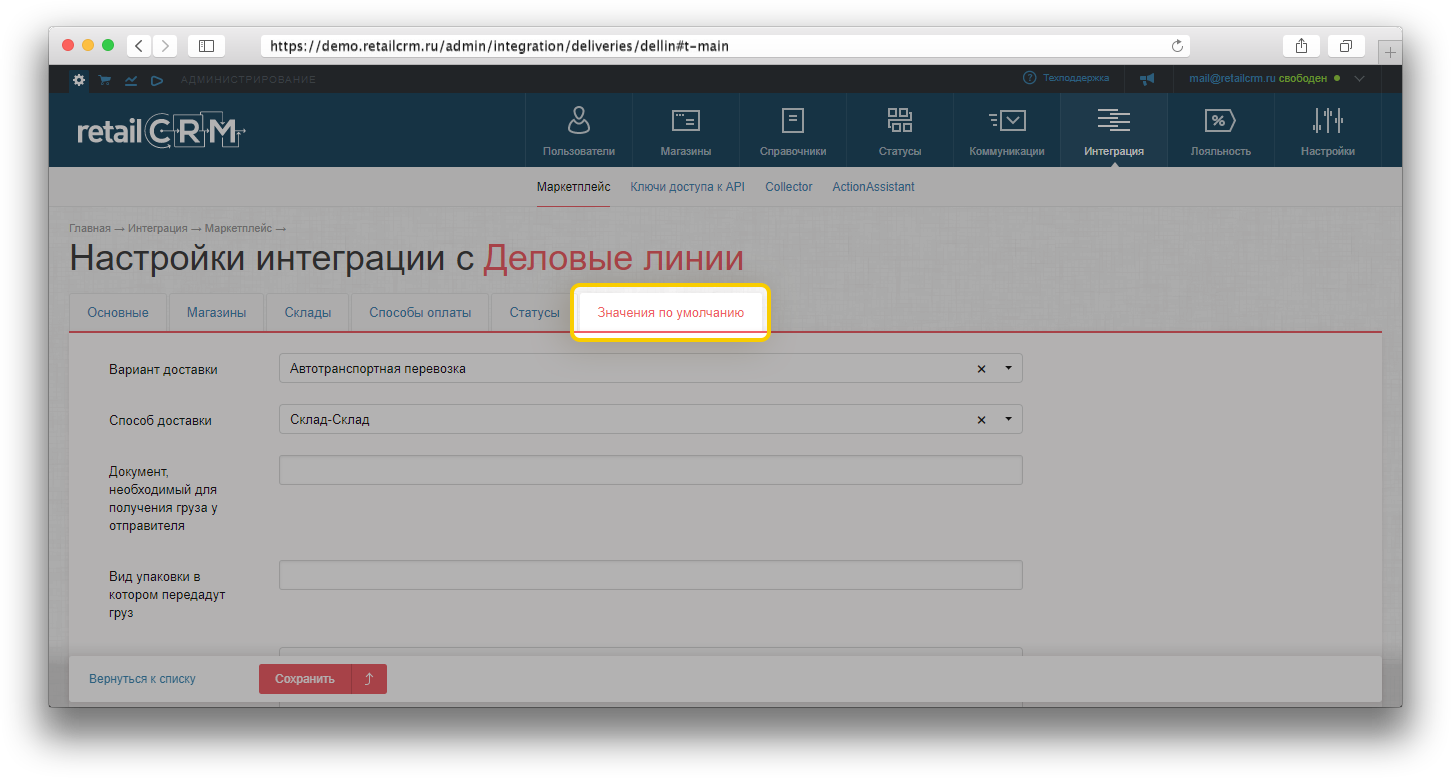1451x778 pixels.
Task: Open the Коммуникации section icon
Action: pos(1007,121)
